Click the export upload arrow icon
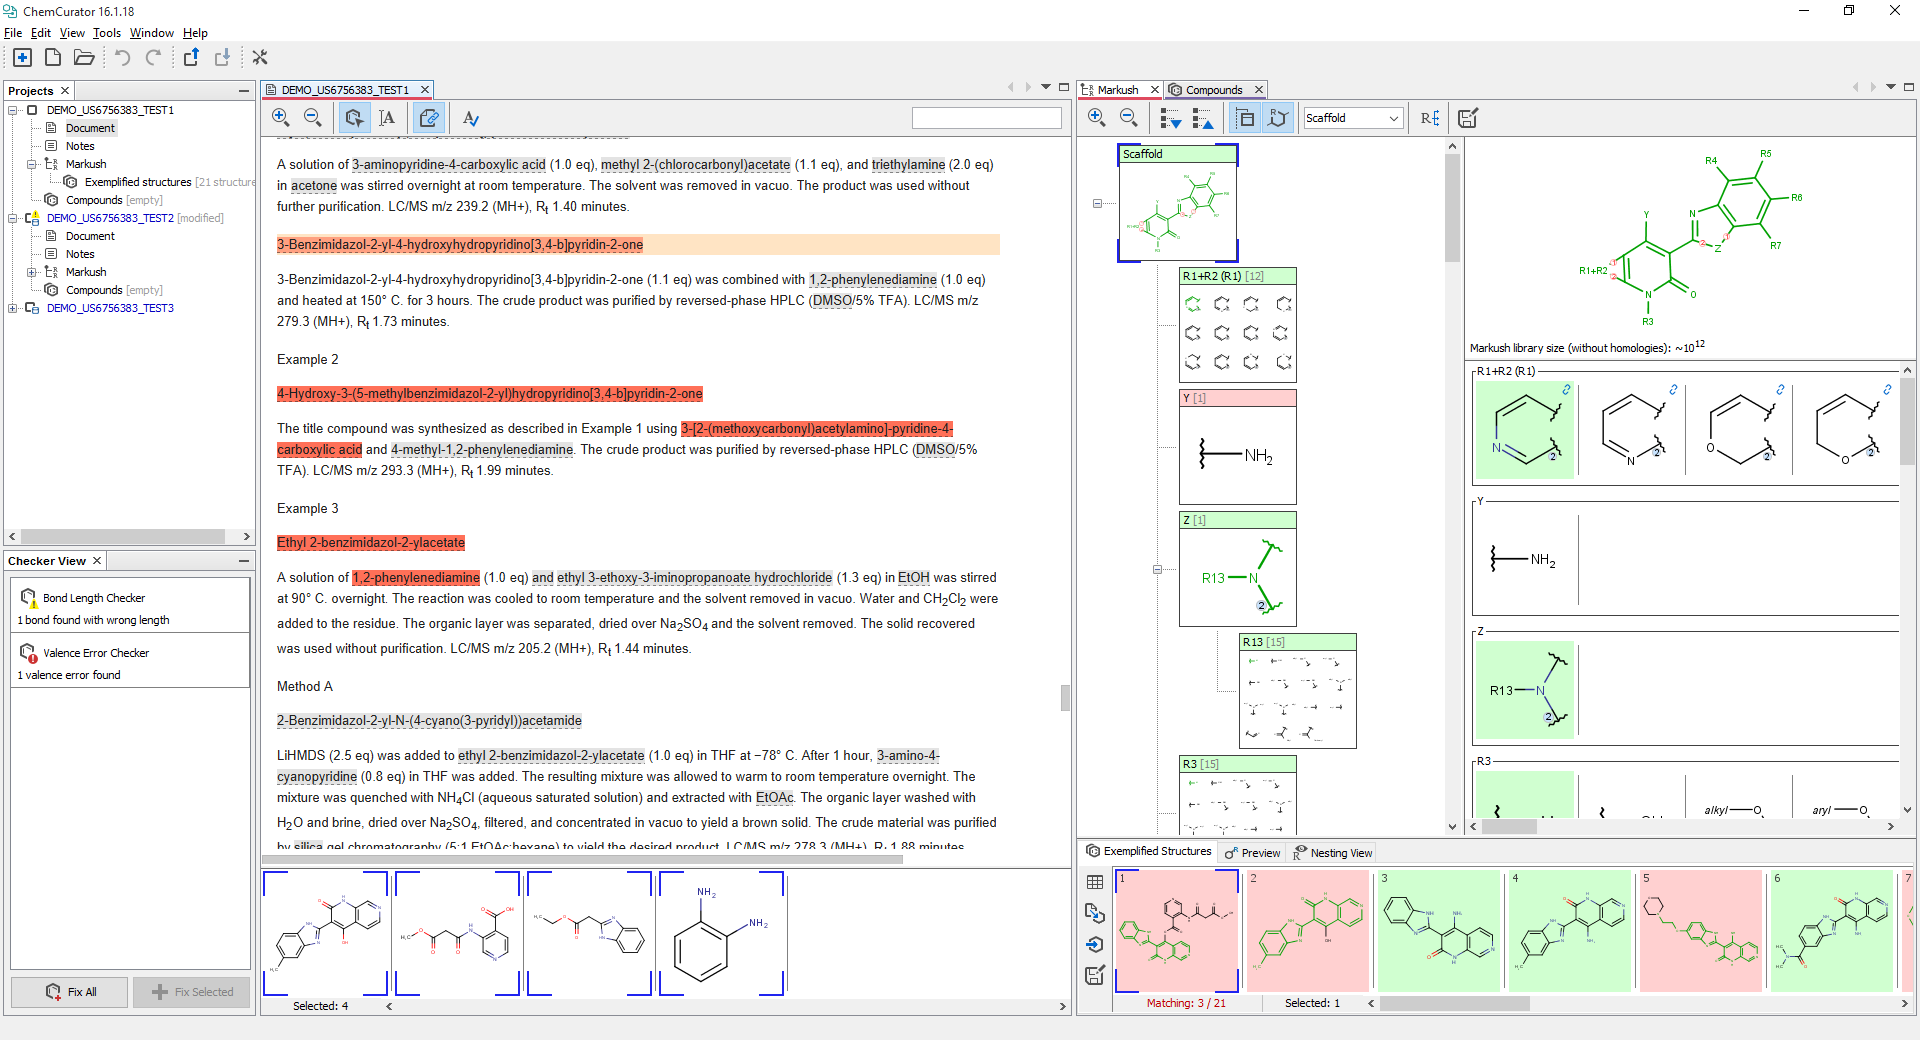Screen dimensions: 1920x1040 [191, 58]
